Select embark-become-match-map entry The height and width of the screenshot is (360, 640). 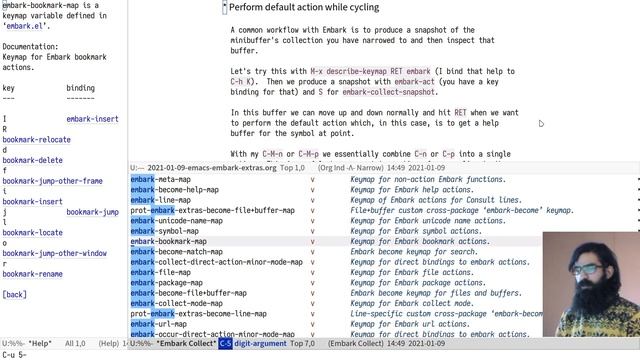[x=176, y=252]
